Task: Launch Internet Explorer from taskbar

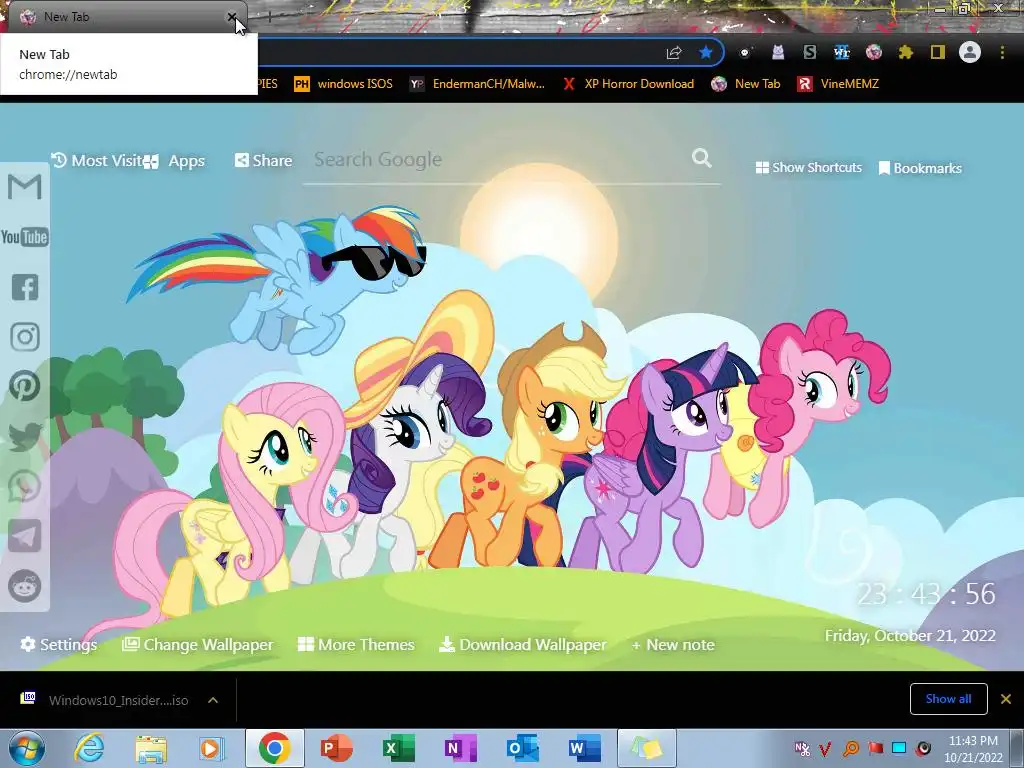Action: (x=89, y=748)
